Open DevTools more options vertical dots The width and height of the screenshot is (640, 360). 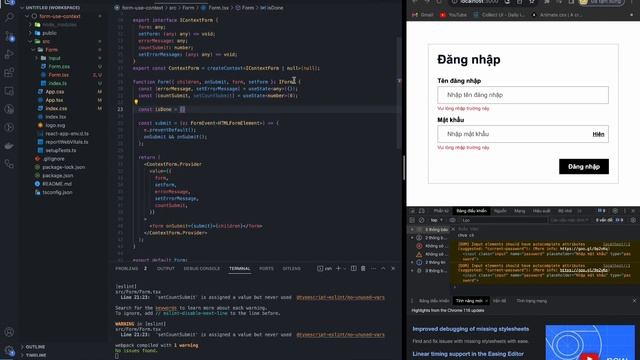pos(624,211)
